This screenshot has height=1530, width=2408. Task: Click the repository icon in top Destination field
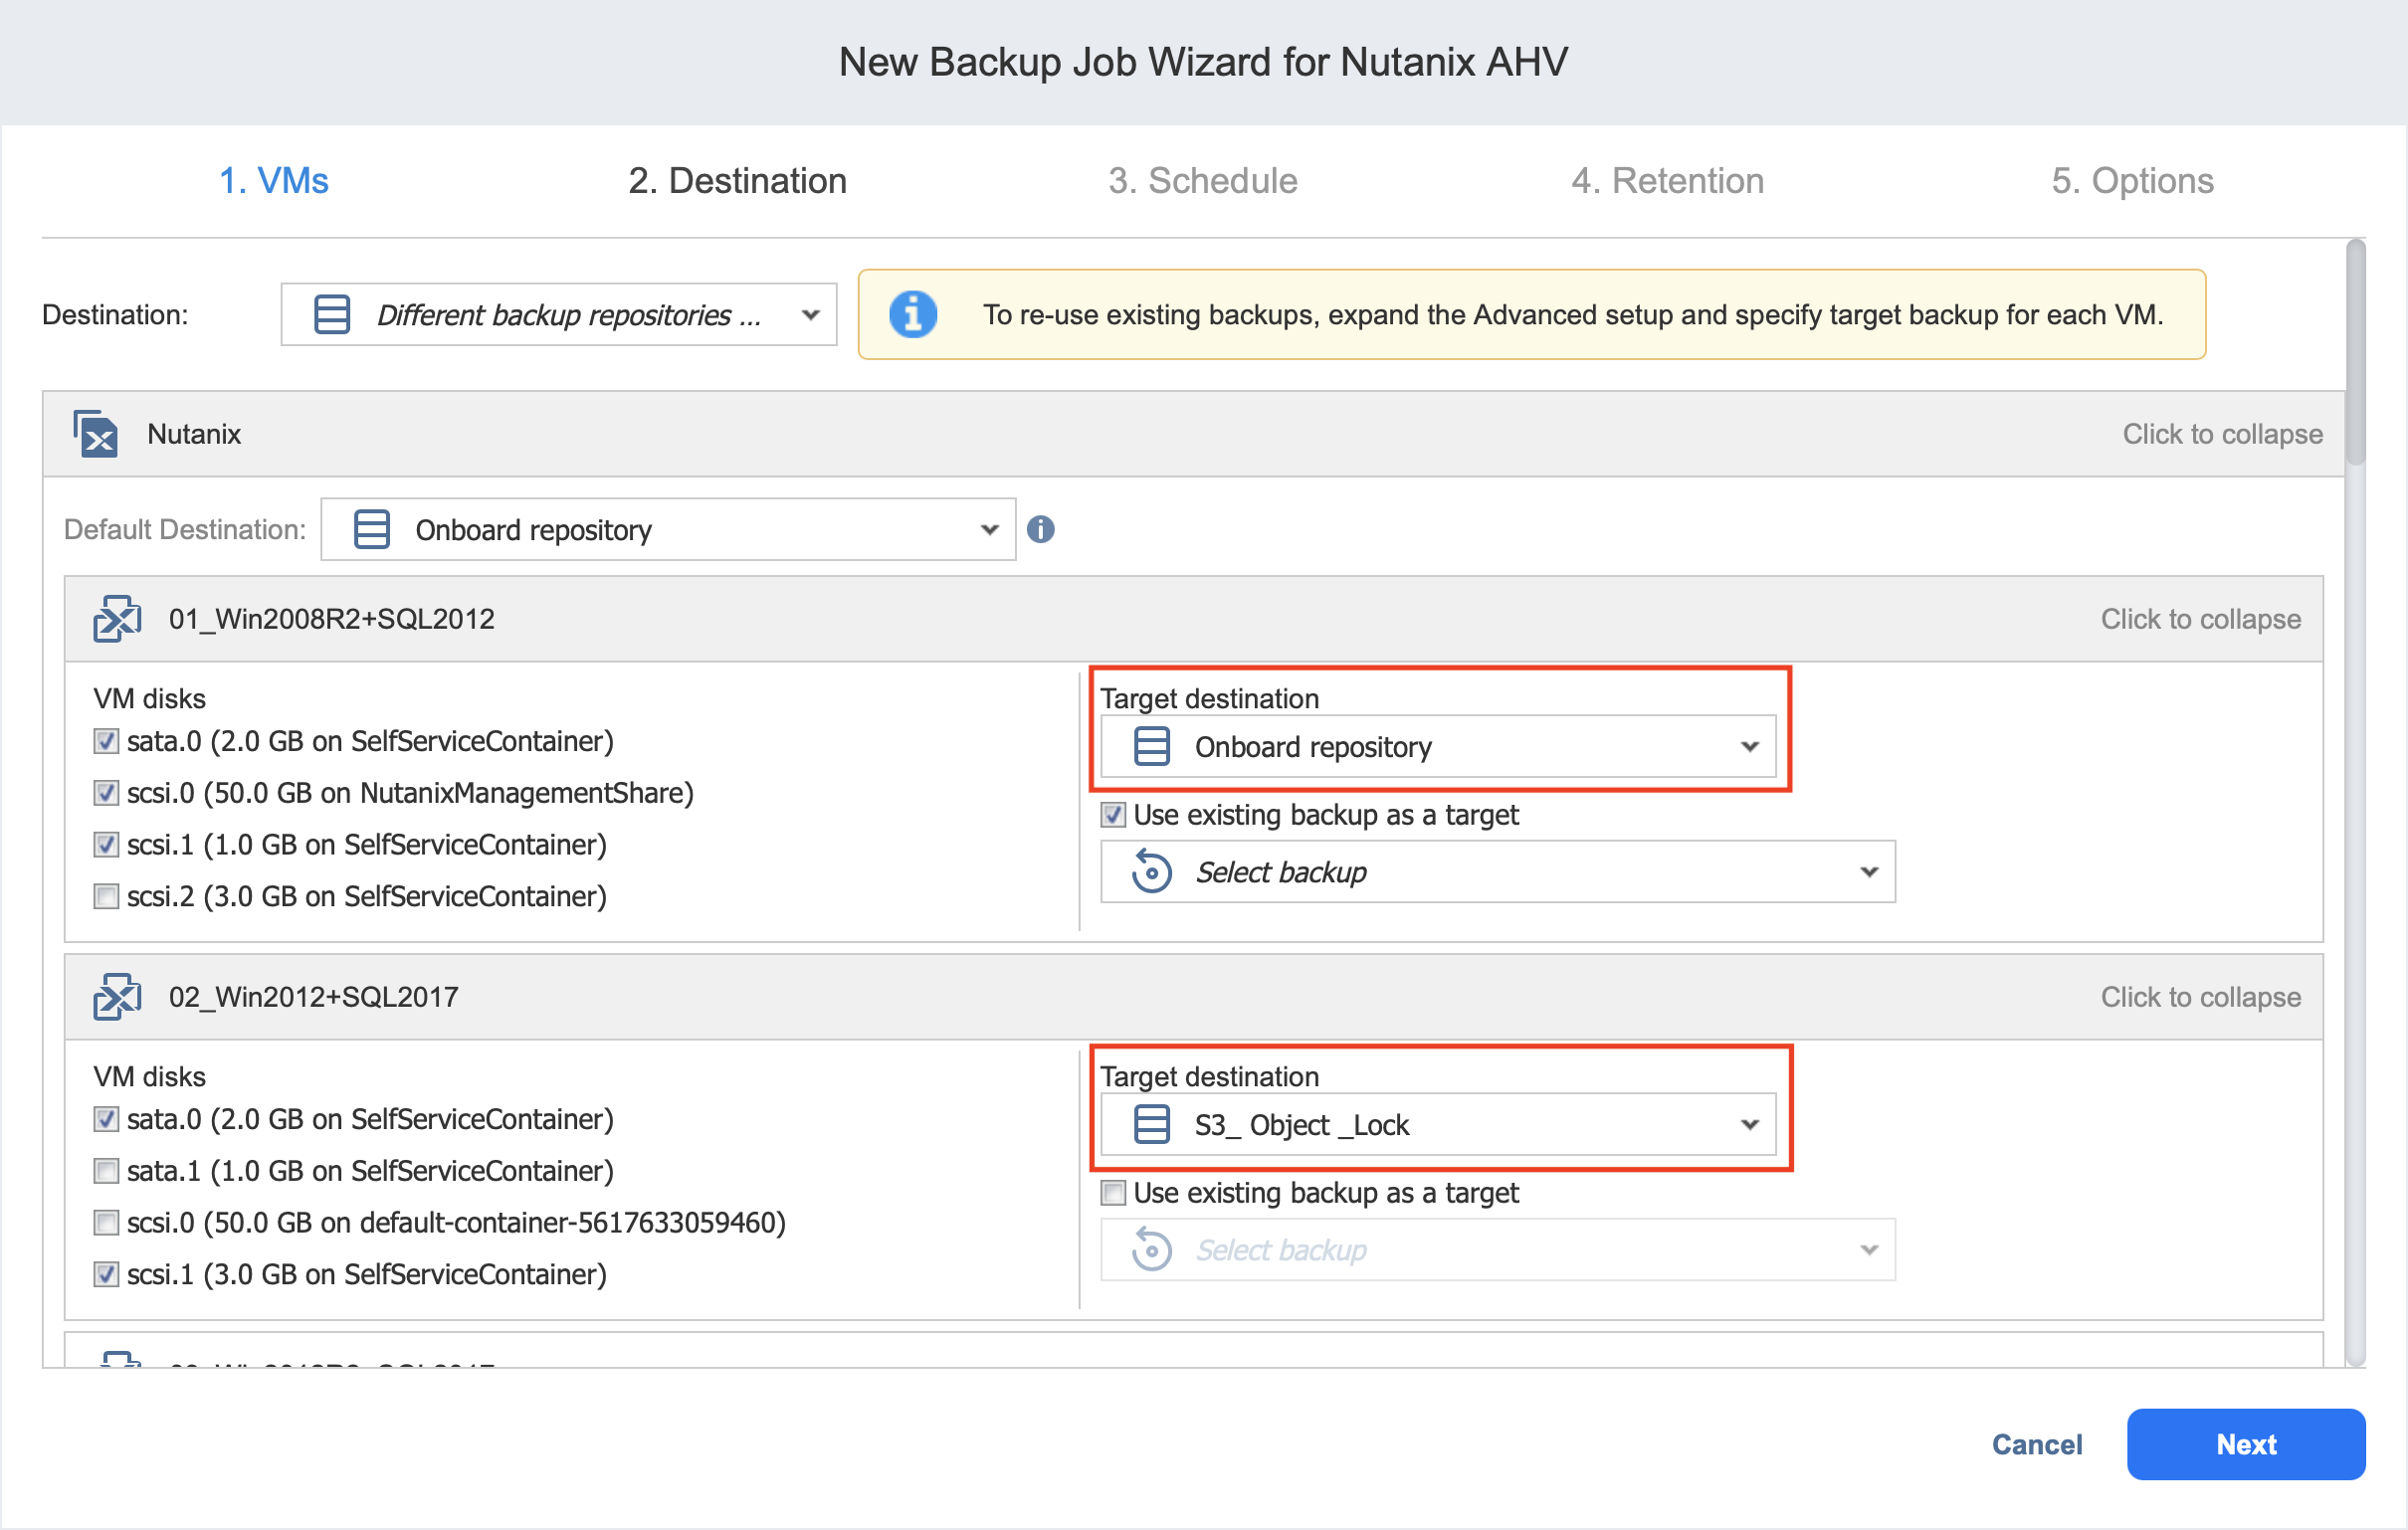coord(331,314)
